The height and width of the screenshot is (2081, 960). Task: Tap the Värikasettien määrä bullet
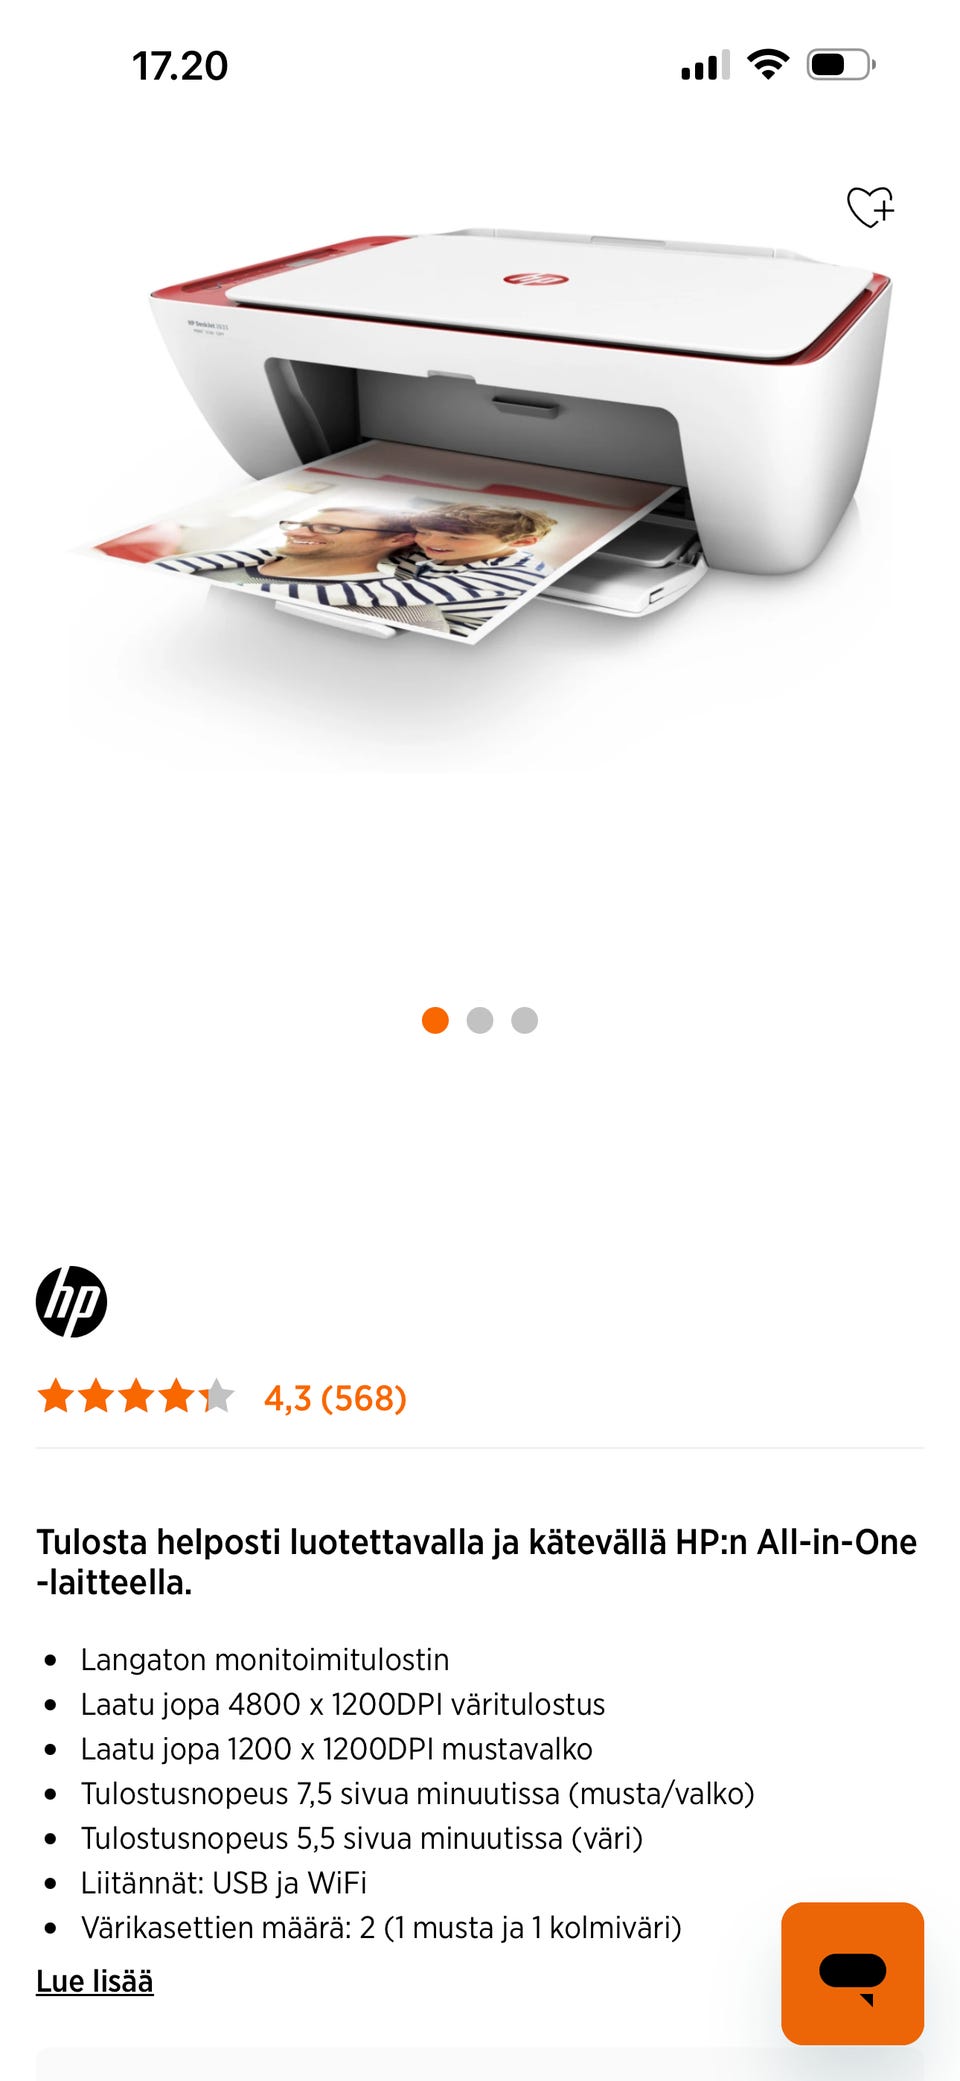coord(381,1927)
